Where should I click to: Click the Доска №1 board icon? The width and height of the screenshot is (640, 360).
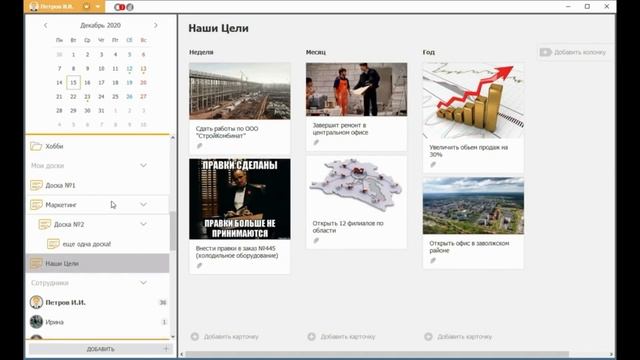pyautogui.click(x=36, y=185)
